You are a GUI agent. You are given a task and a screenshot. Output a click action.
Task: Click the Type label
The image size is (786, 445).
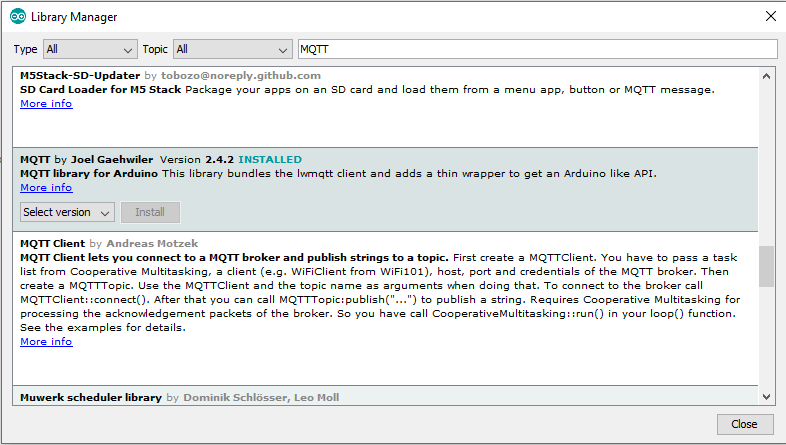[26, 49]
